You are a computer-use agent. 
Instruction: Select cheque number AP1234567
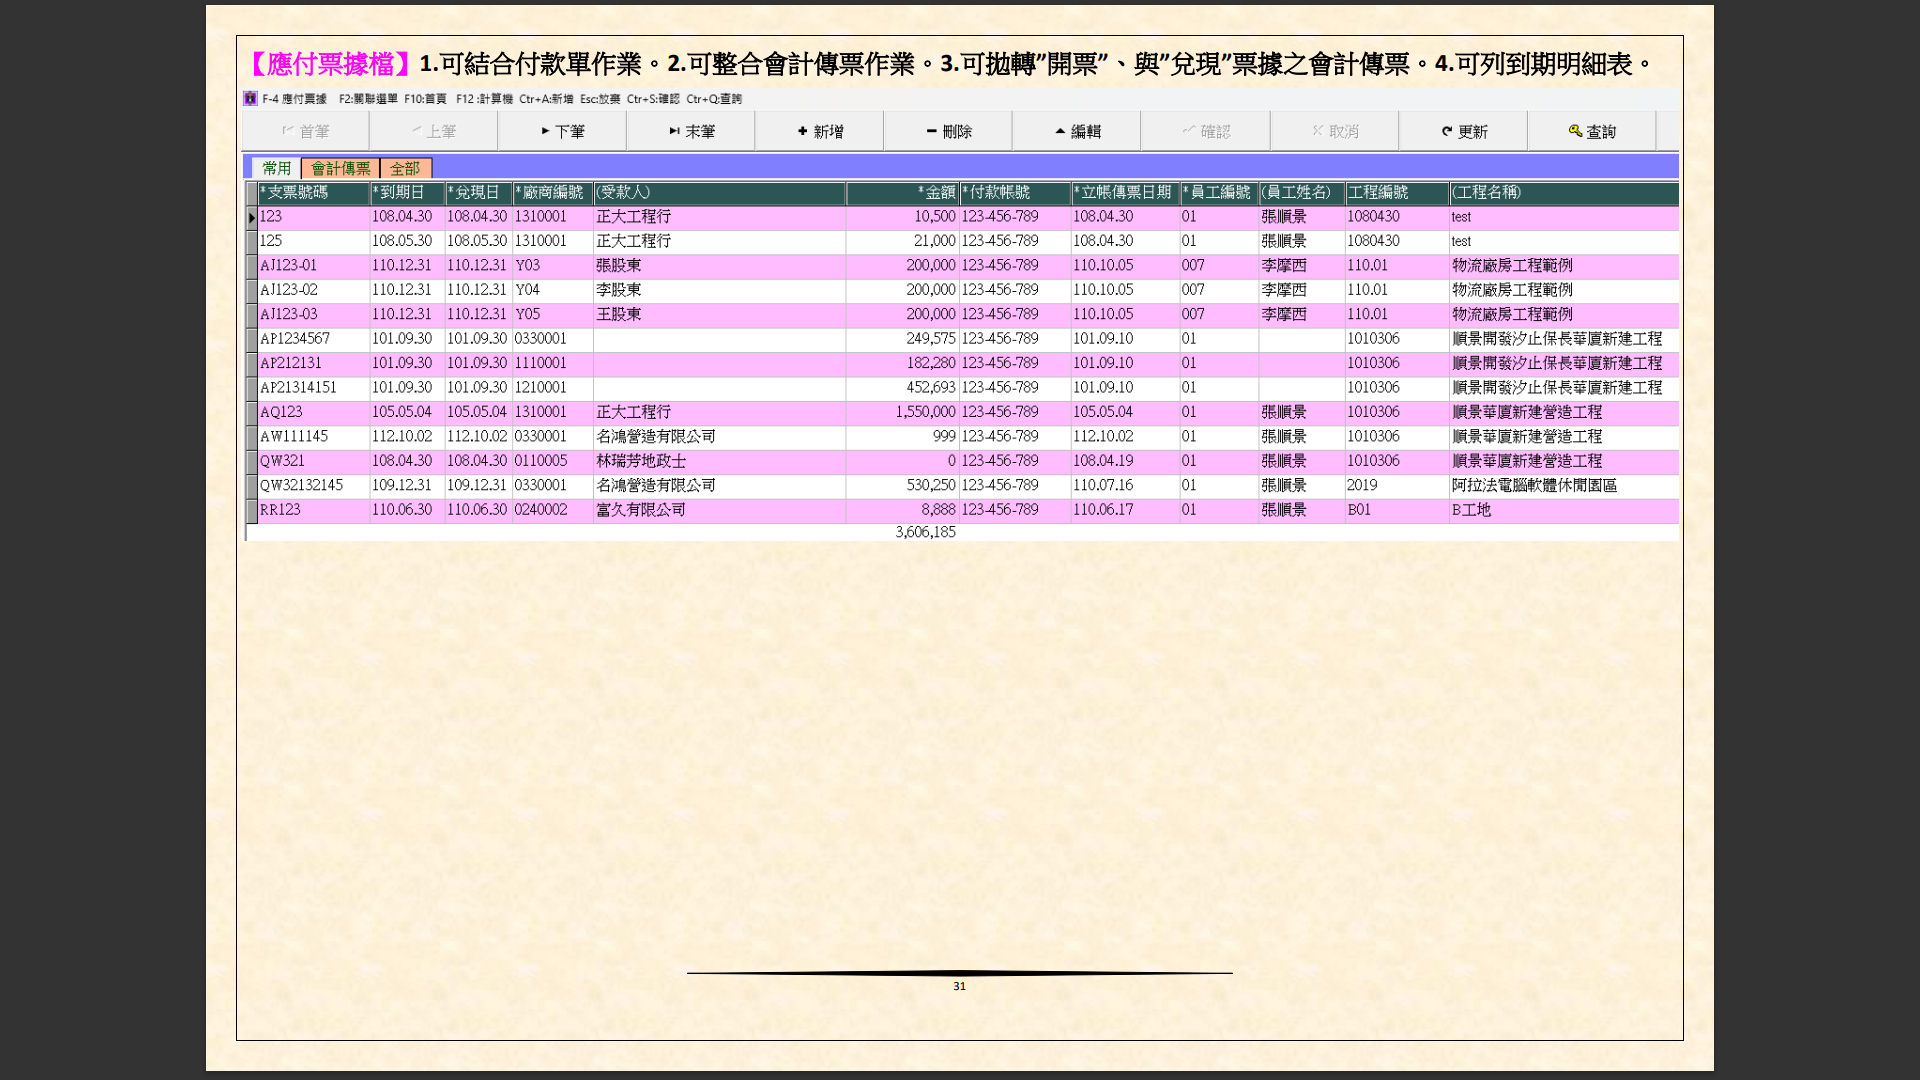tap(313, 339)
